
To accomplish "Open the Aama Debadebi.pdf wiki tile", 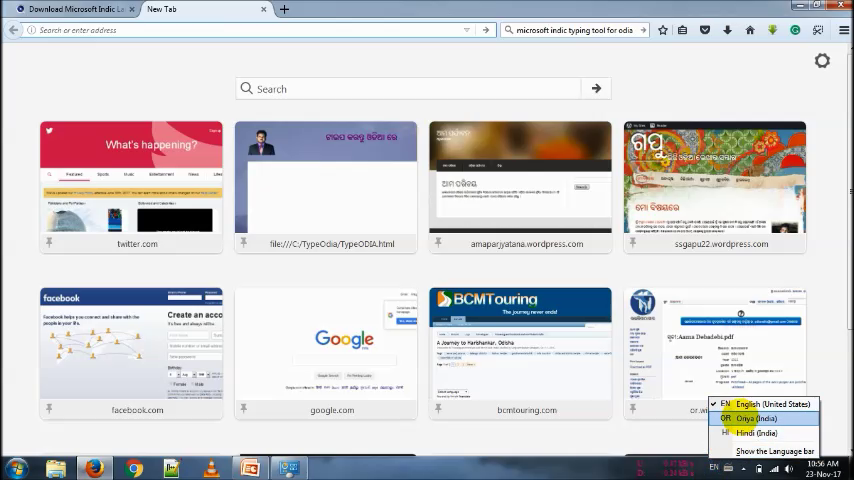I will coord(715,344).
